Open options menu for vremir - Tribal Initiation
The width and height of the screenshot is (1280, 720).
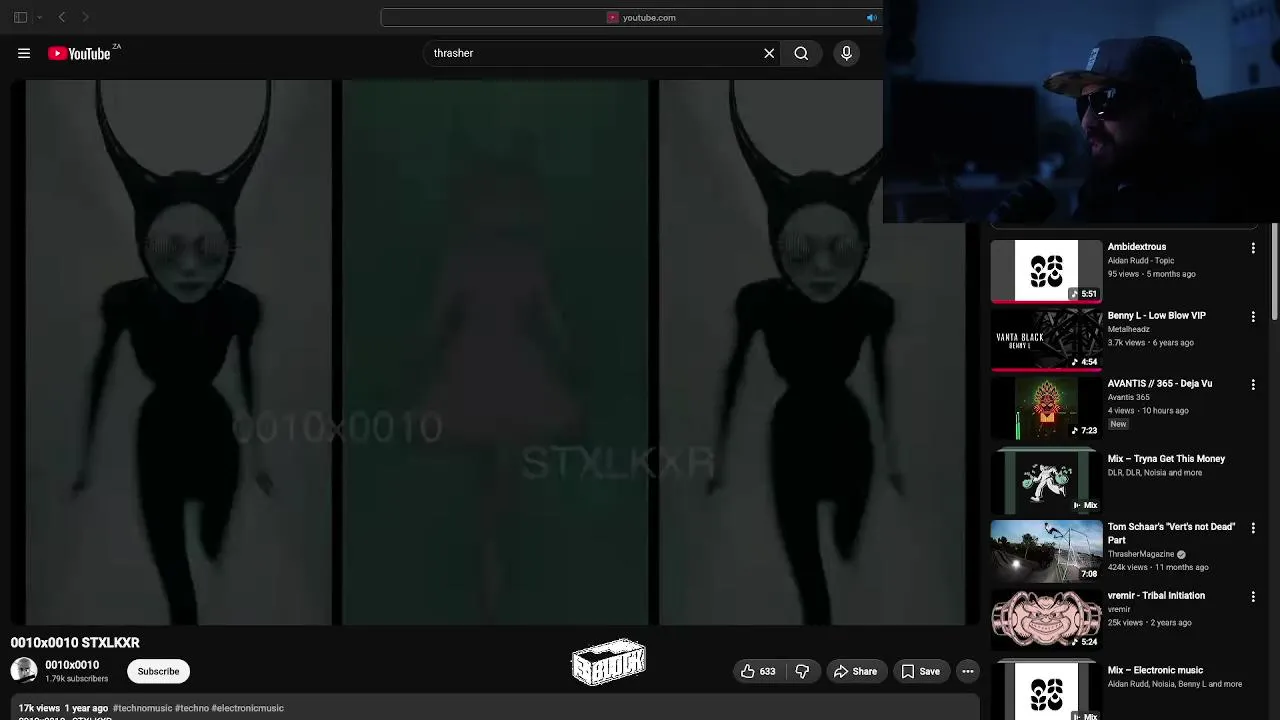pos(1253,597)
